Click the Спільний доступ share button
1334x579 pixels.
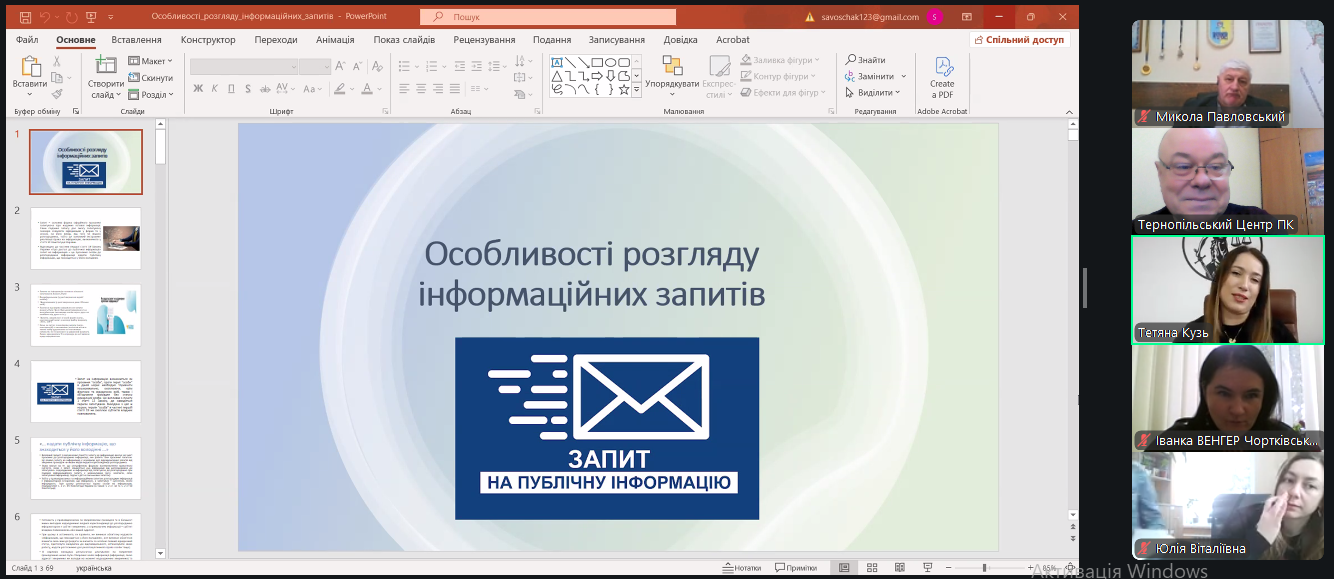pyautogui.click(x=1019, y=40)
